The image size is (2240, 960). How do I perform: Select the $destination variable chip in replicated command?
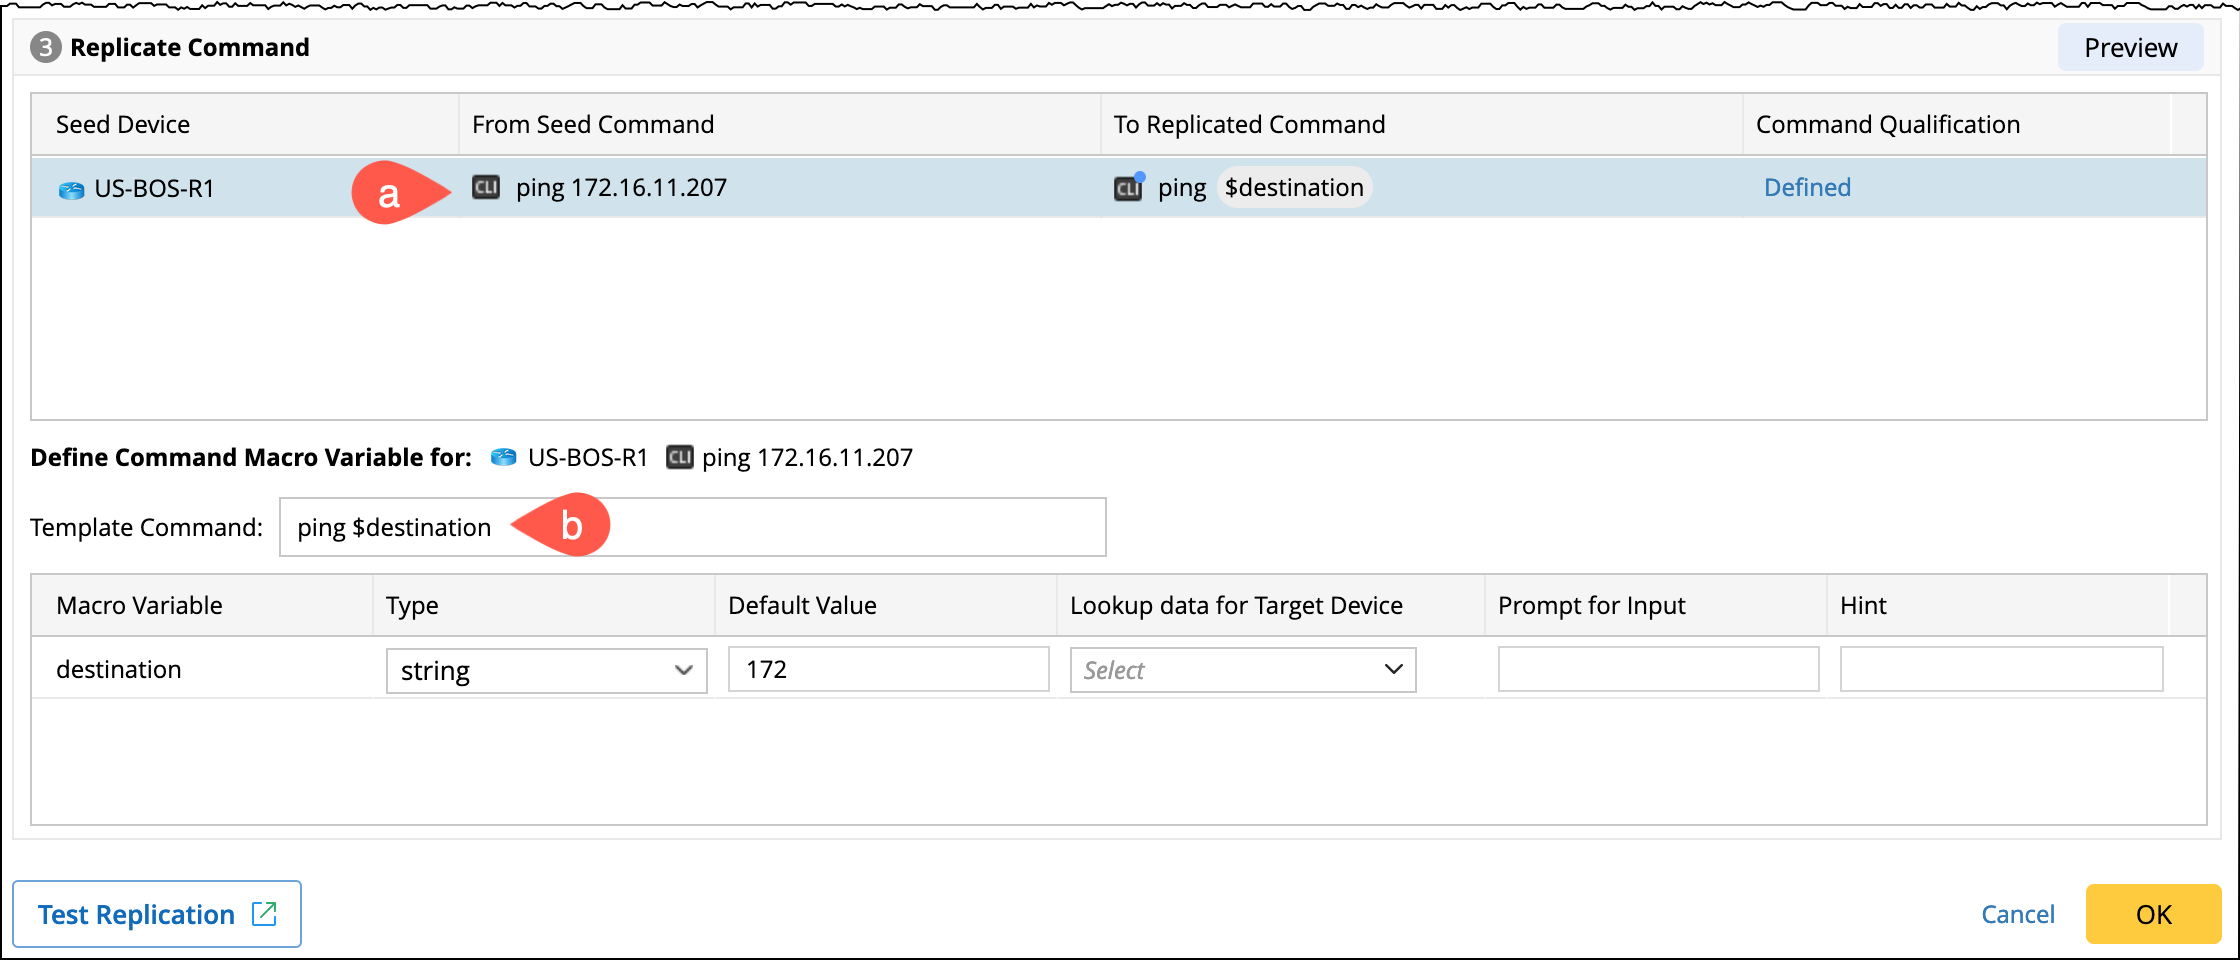pos(1294,188)
